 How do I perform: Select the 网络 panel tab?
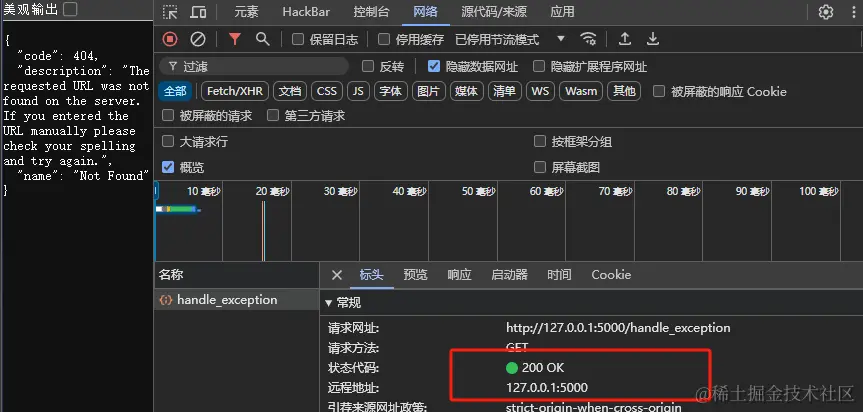pyautogui.click(x=425, y=12)
